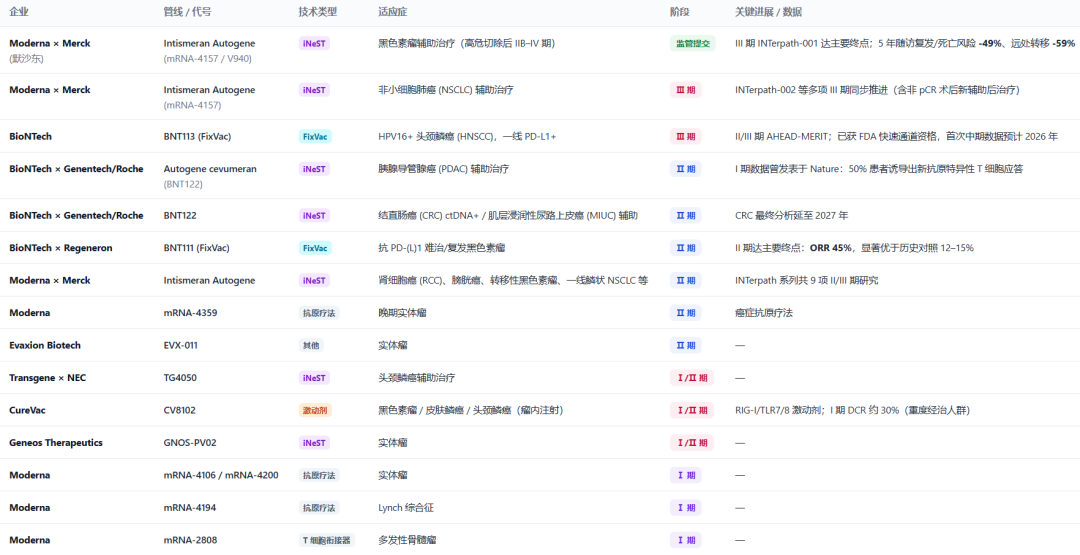Viewport: 1080px width, 555px height.
Task: Select the Evaxion Biotech company cell
Action: tap(45, 345)
